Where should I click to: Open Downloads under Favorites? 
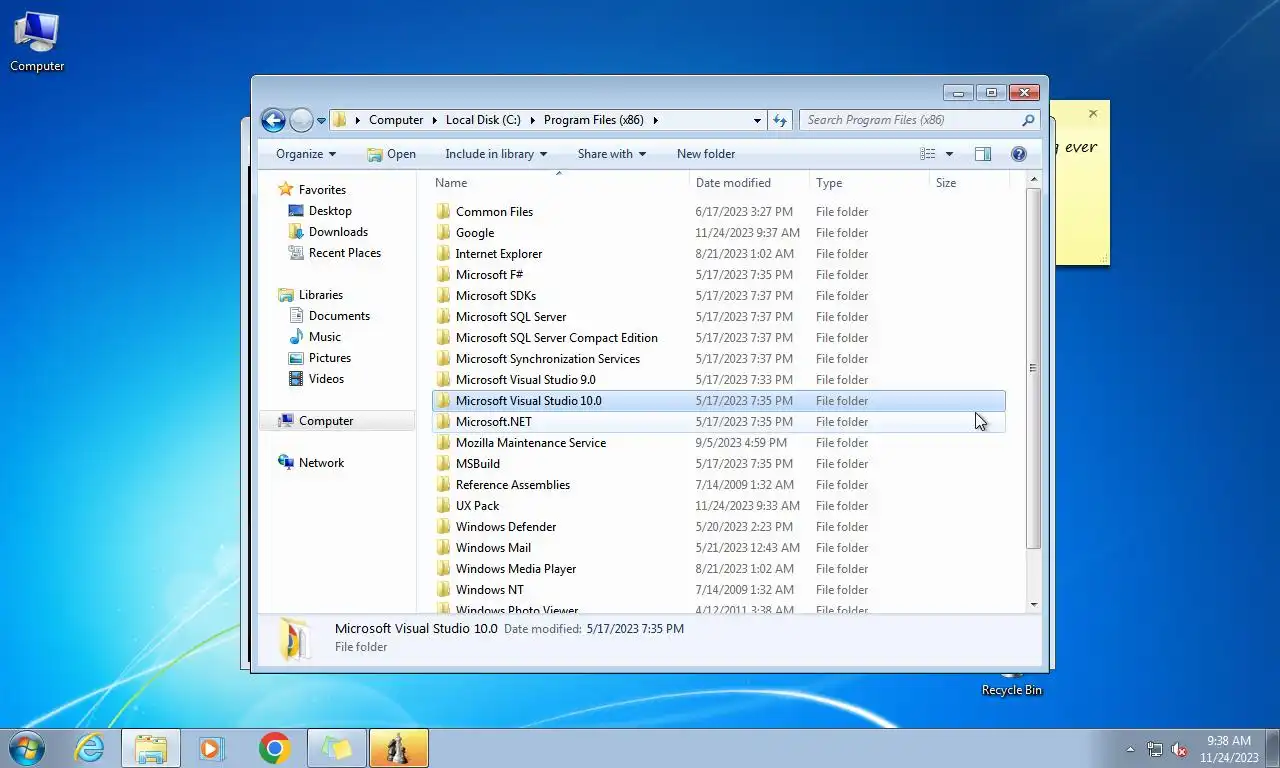click(x=338, y=232)
